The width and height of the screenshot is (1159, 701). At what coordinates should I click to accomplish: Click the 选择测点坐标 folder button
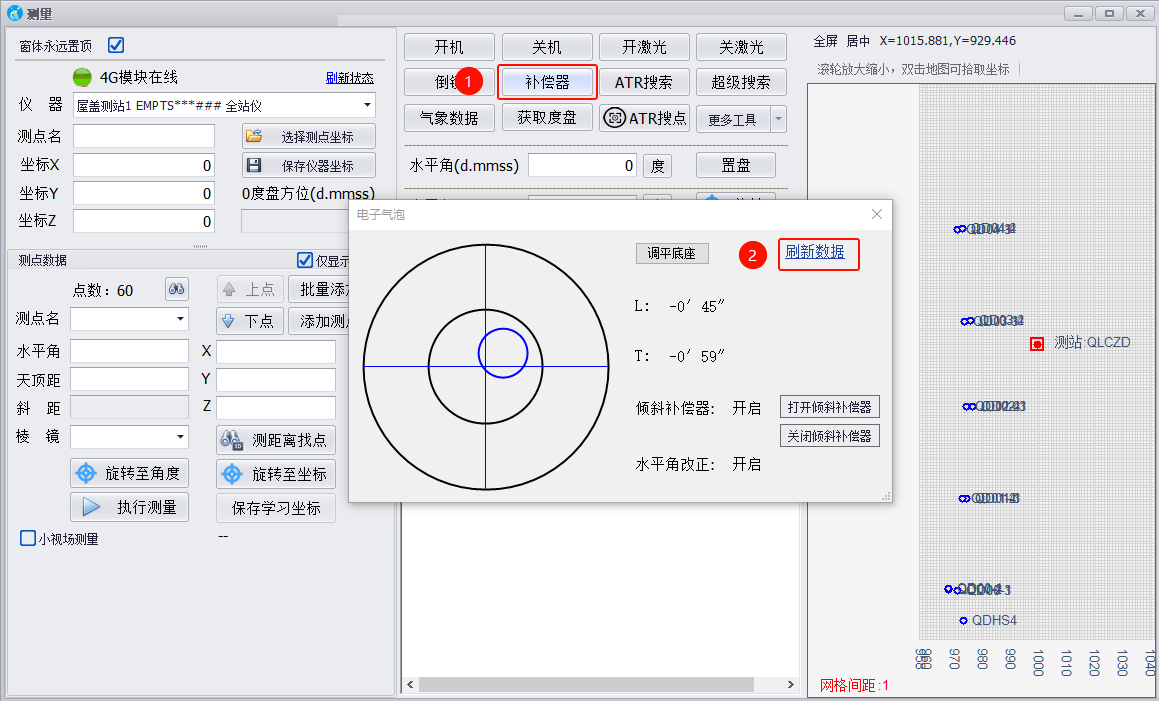[309, 137]
